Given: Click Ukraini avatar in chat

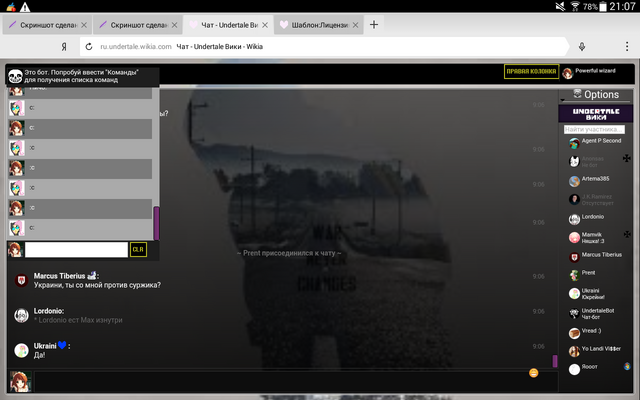Looking at the screenshot, I should [x=21, y=350].
